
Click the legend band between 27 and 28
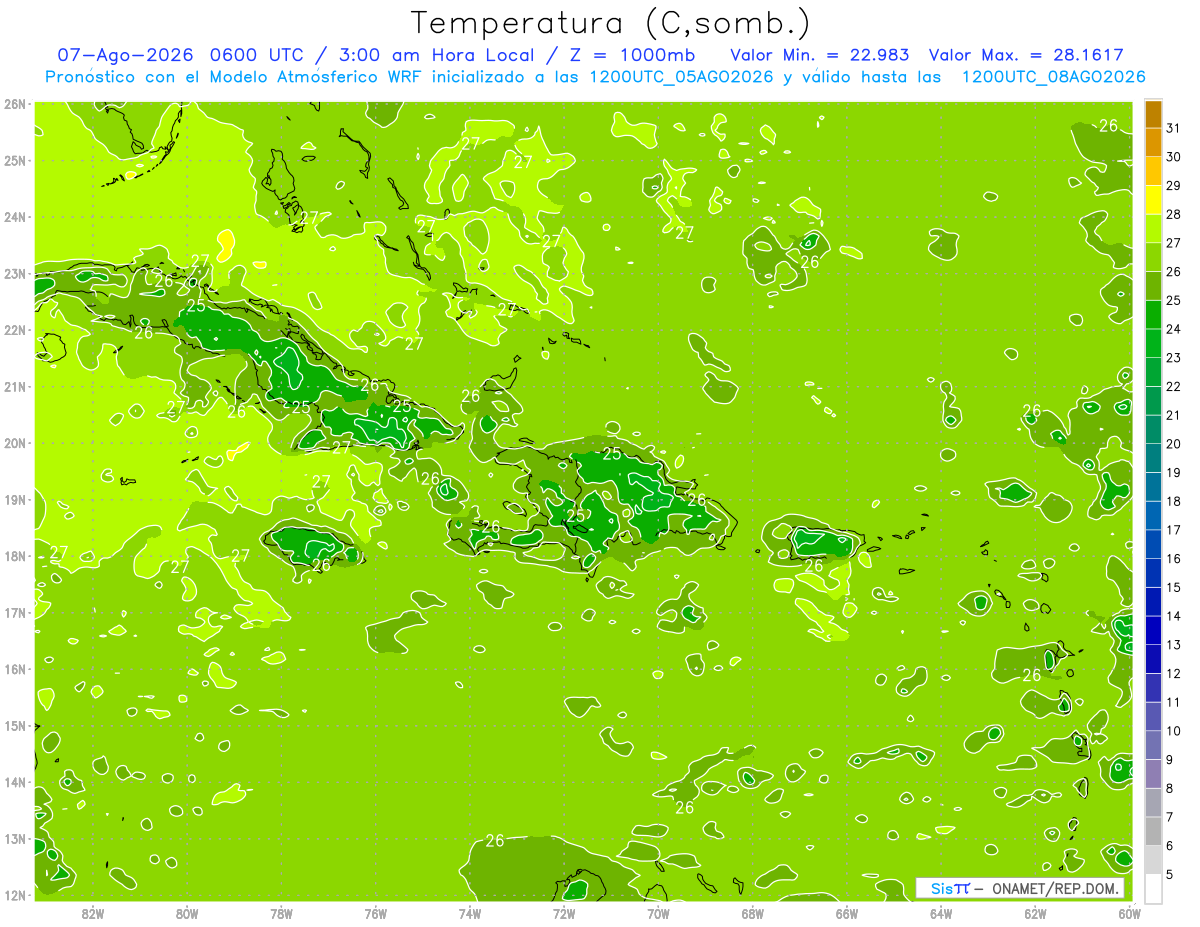[1152, 229]
